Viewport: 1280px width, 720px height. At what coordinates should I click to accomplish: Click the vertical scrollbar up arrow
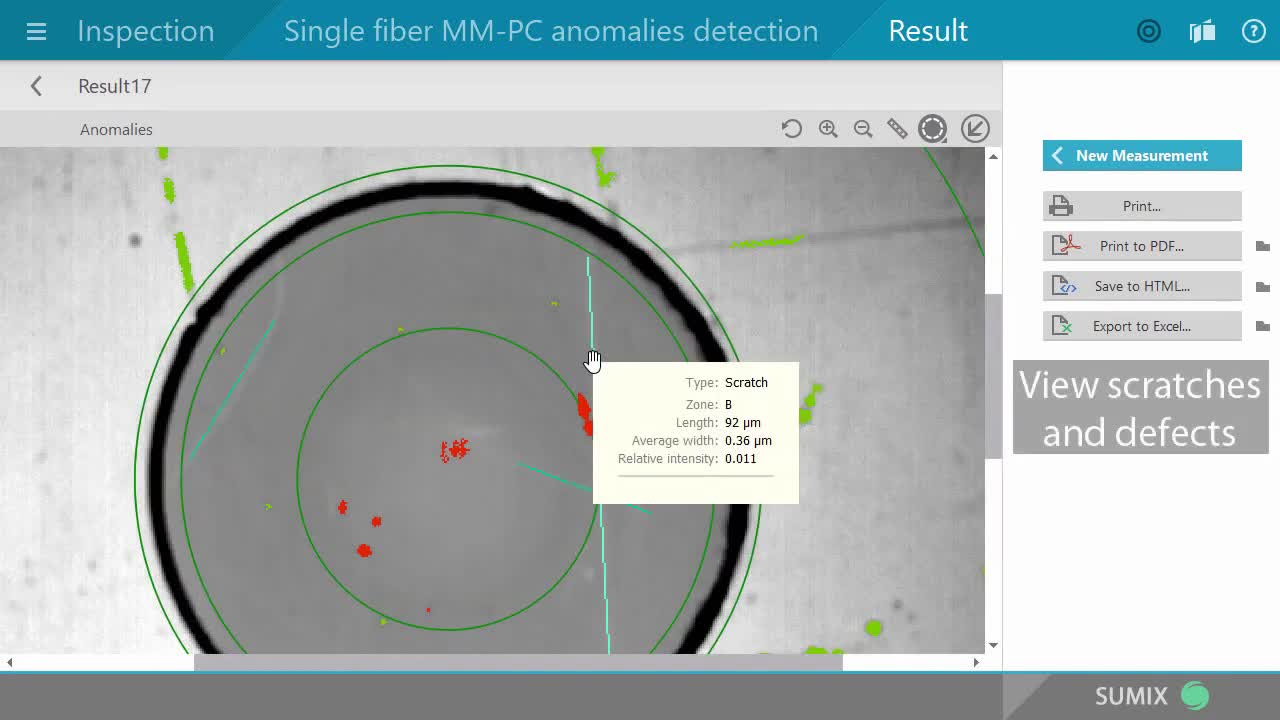tap(993, 156)
